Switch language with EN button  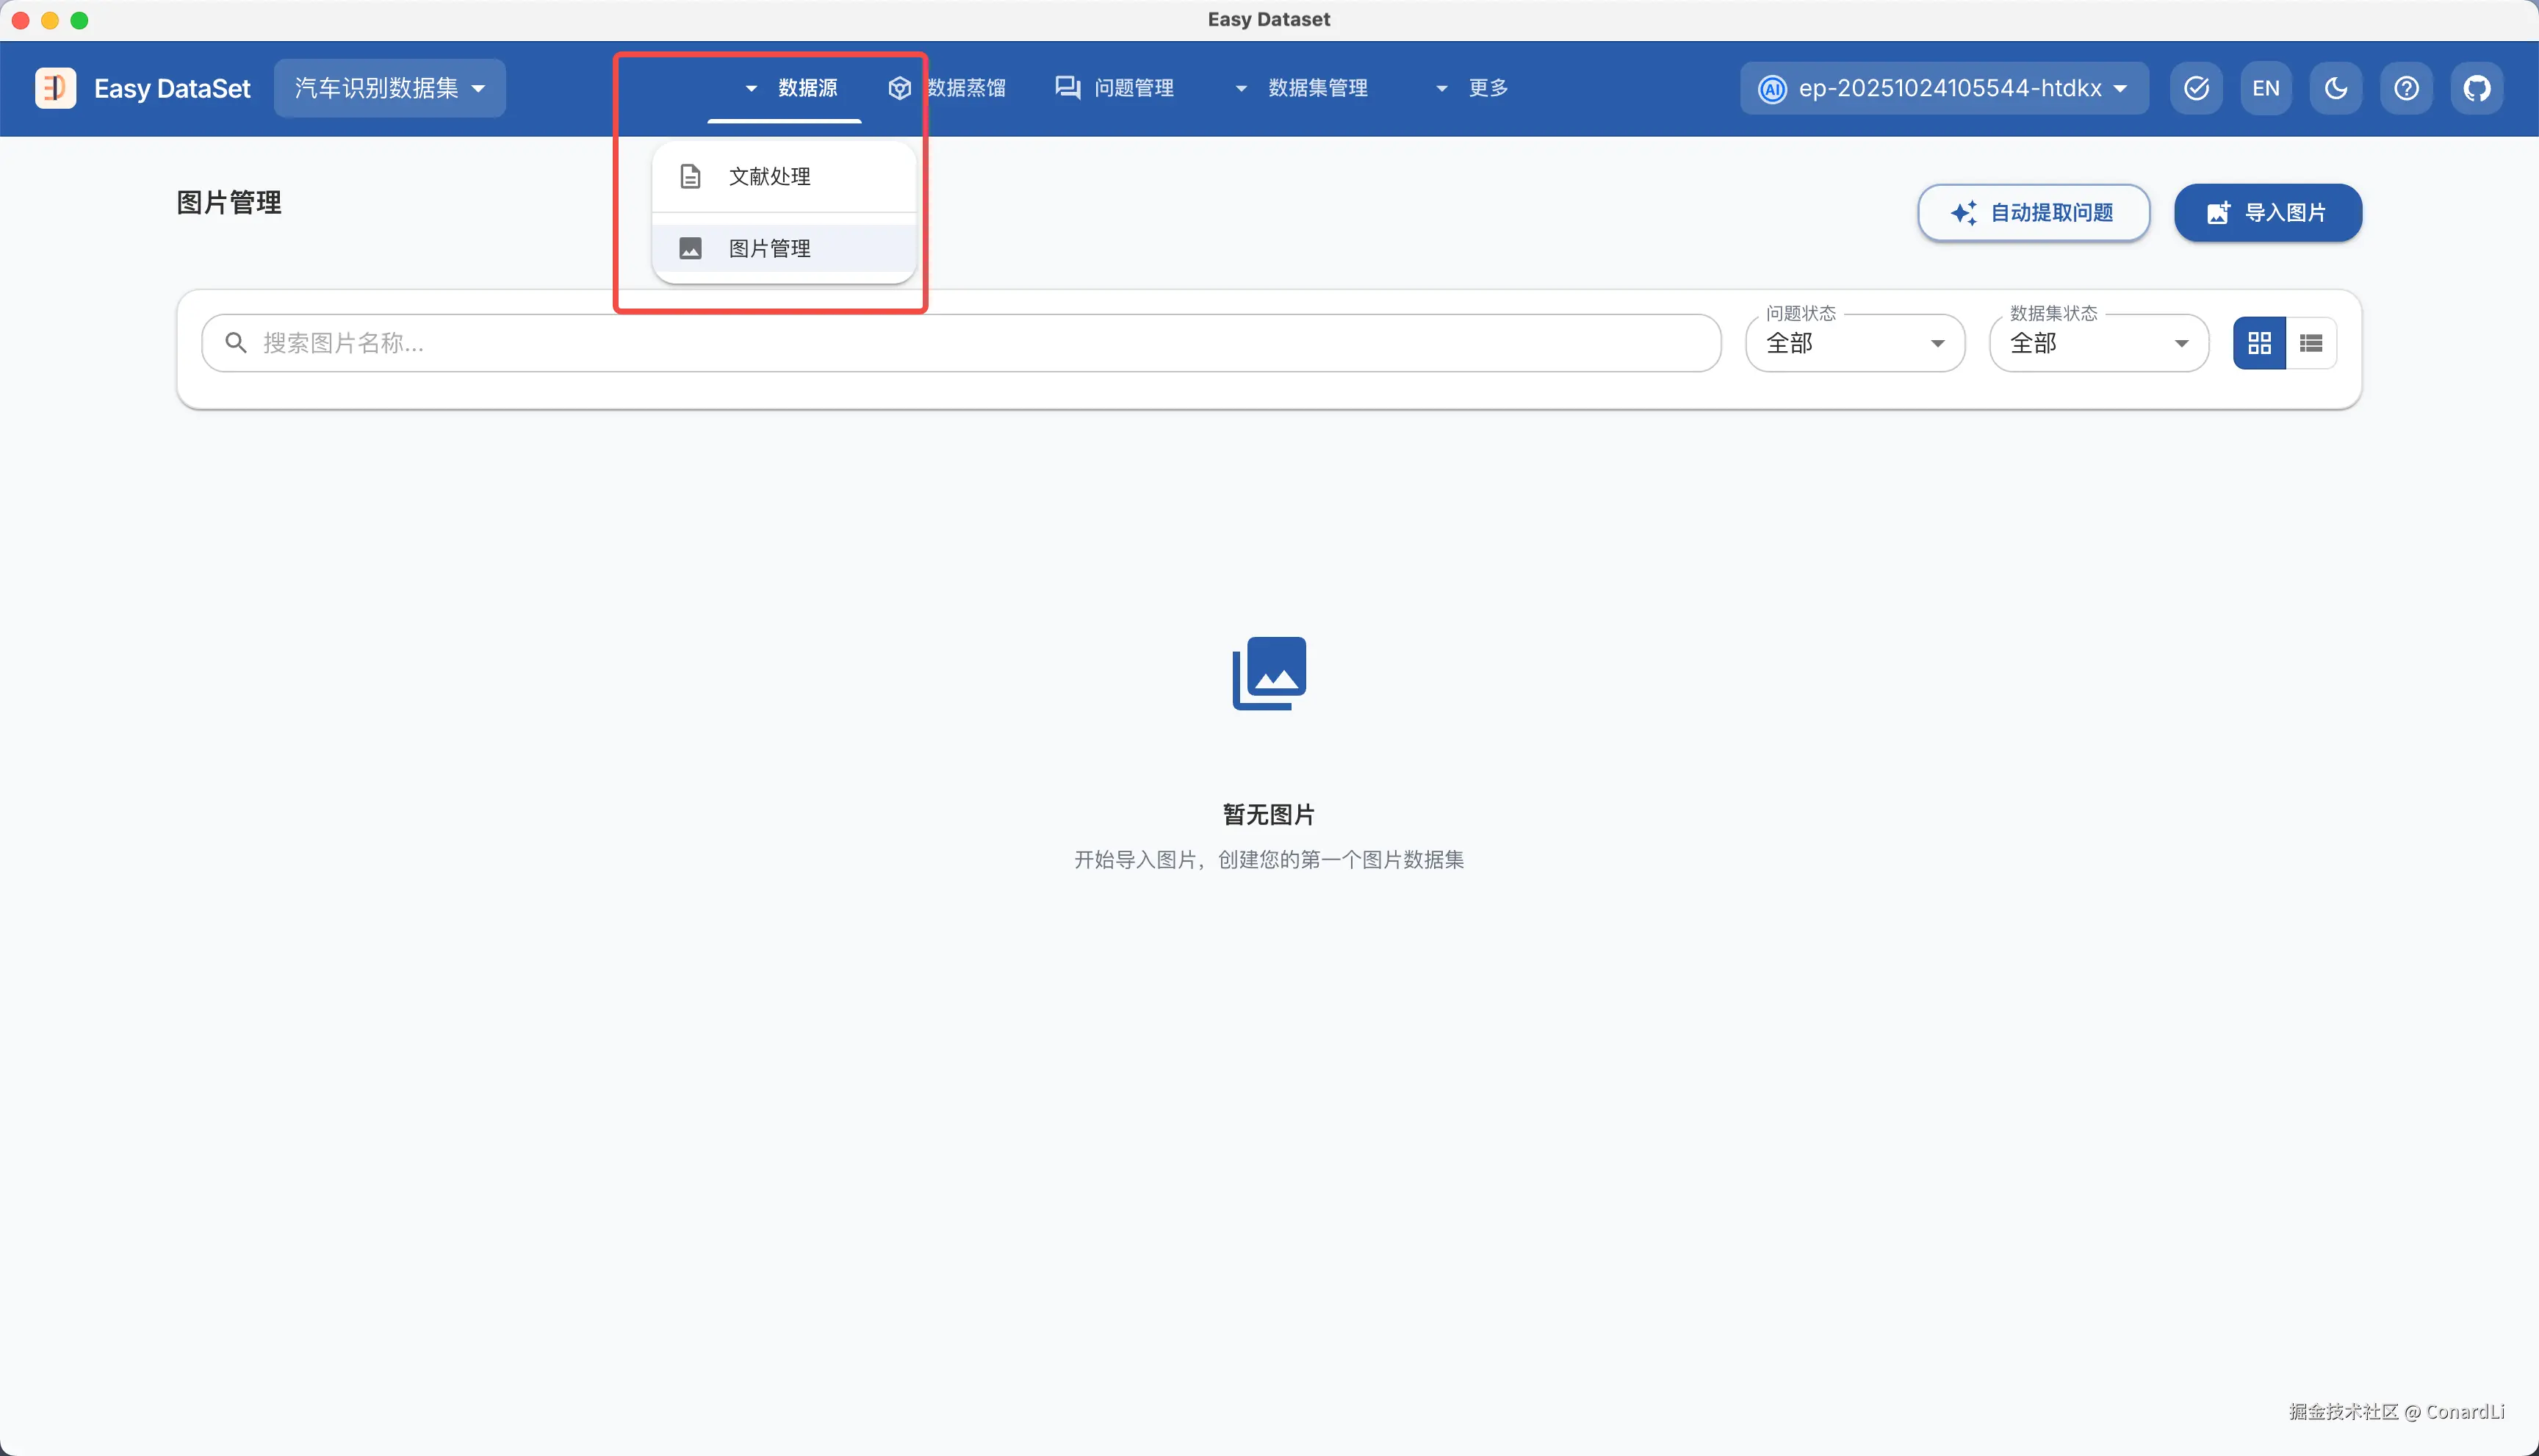[x=2265, y=88]
